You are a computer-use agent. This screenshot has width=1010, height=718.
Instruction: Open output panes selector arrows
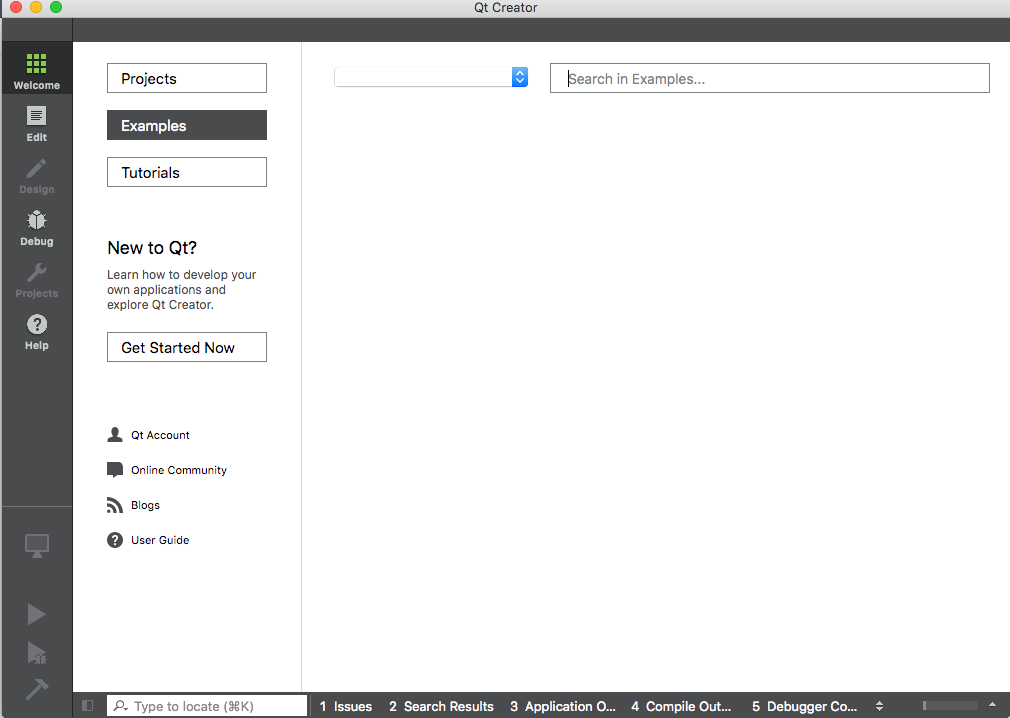tap(879, 706)
